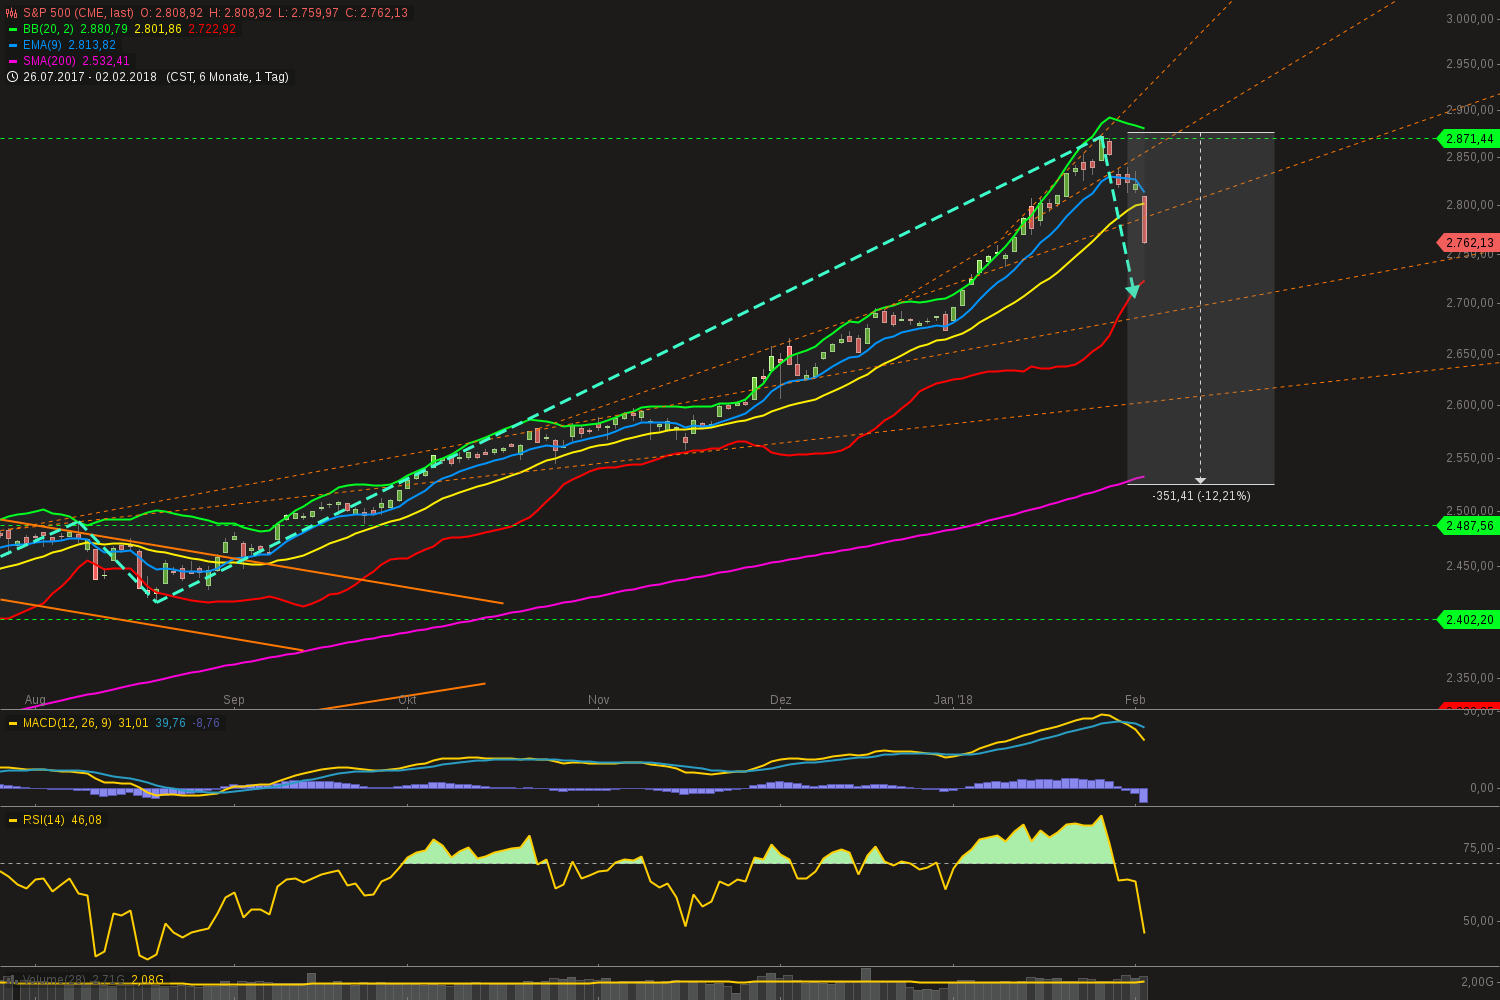Click the 2.850,00 price axis label
1500x1000 pixels.
[1470, 157]
